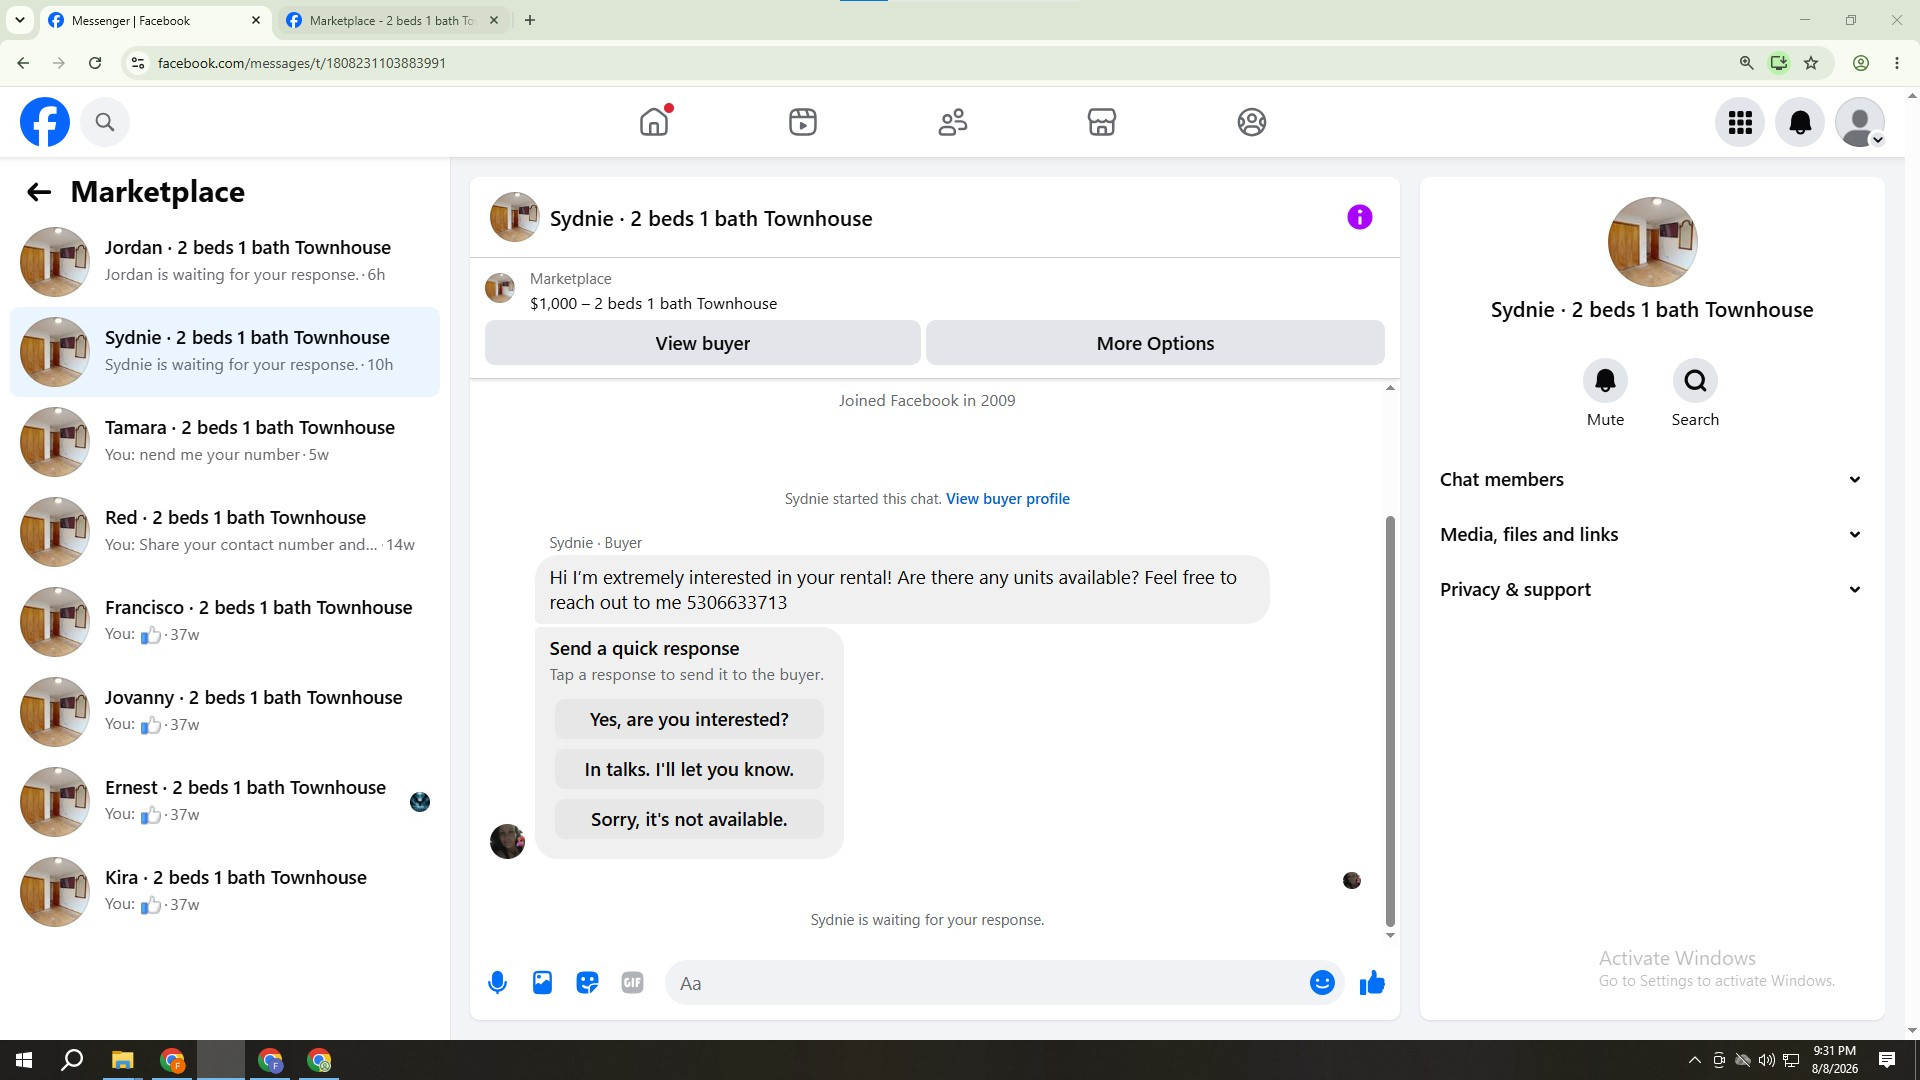Open the emoji picker
This screenshot has height=1080, width=1920.
(1322, 983)
